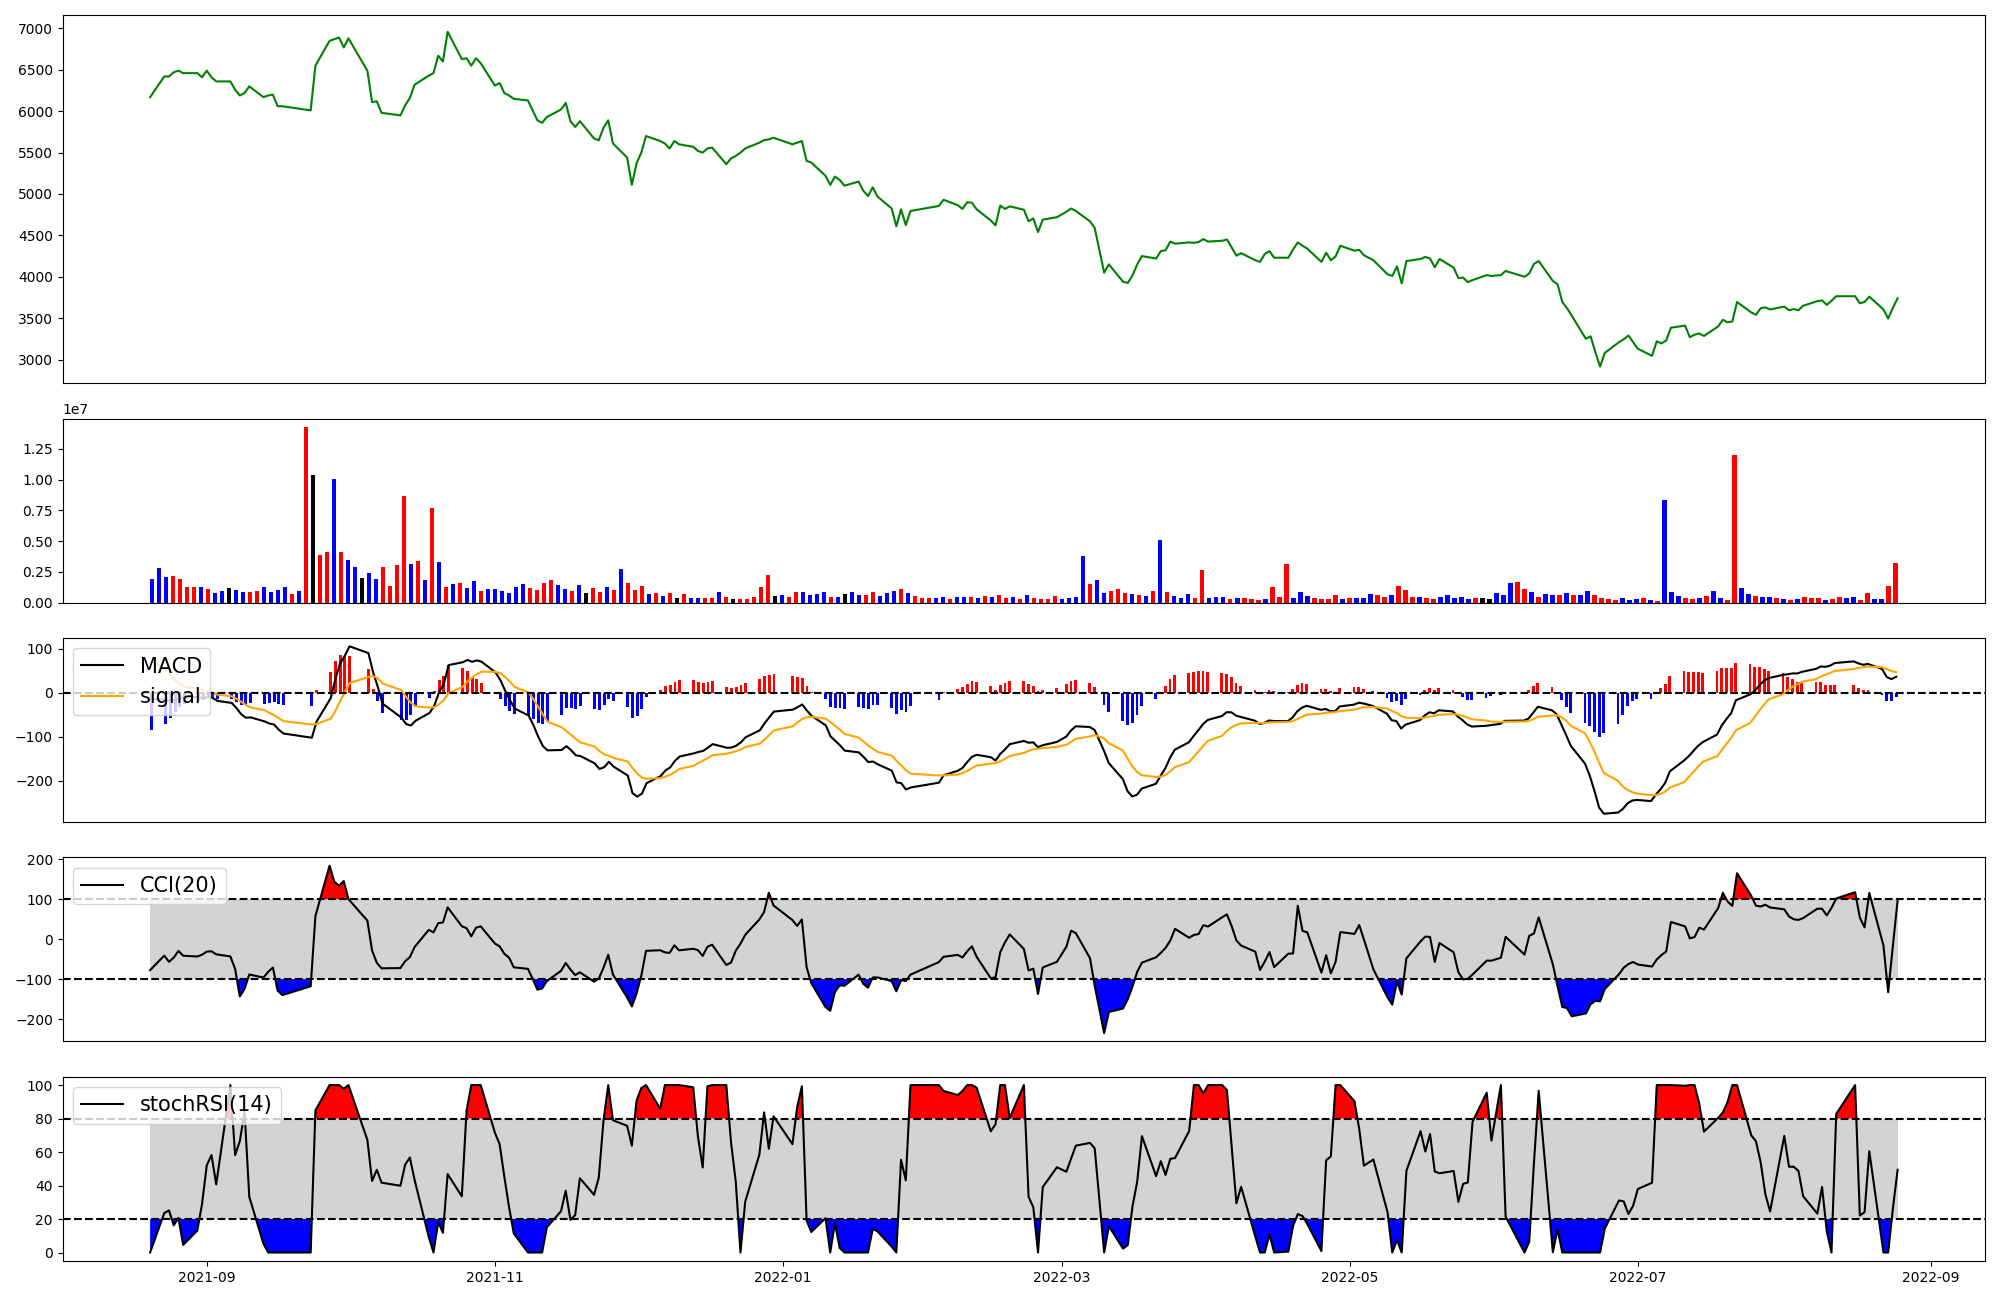Click the 1.25 volume axis tick label
Image resolution: width=2000 pixels, height=1300 pixels.
[x=37, y=450]
